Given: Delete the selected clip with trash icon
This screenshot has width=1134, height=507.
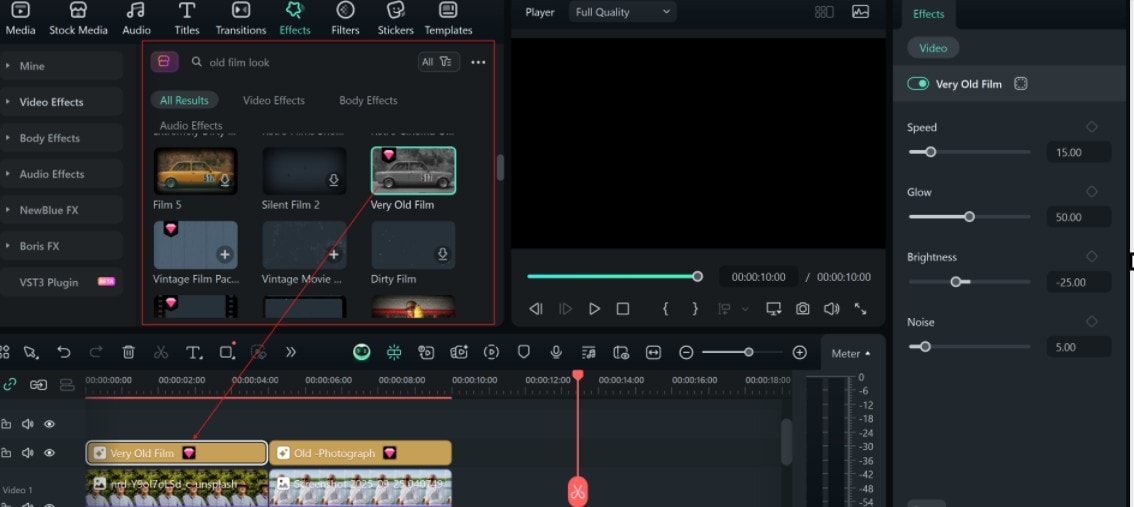Looking at the screenshot, I should click(128, 352).
